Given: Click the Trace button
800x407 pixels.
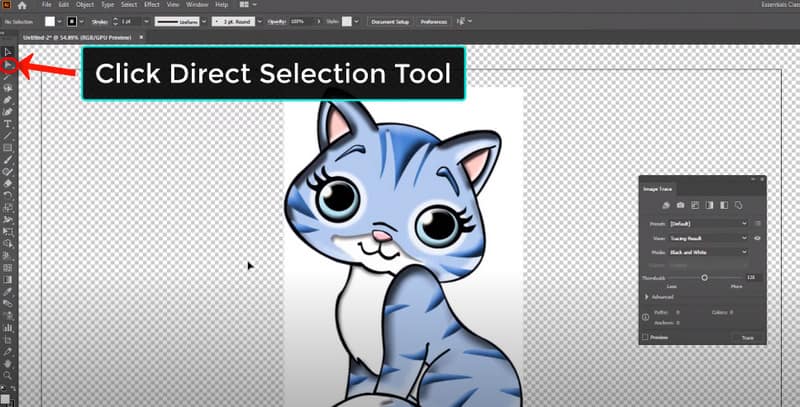Looking at the screenshot, I should point(747,338).
